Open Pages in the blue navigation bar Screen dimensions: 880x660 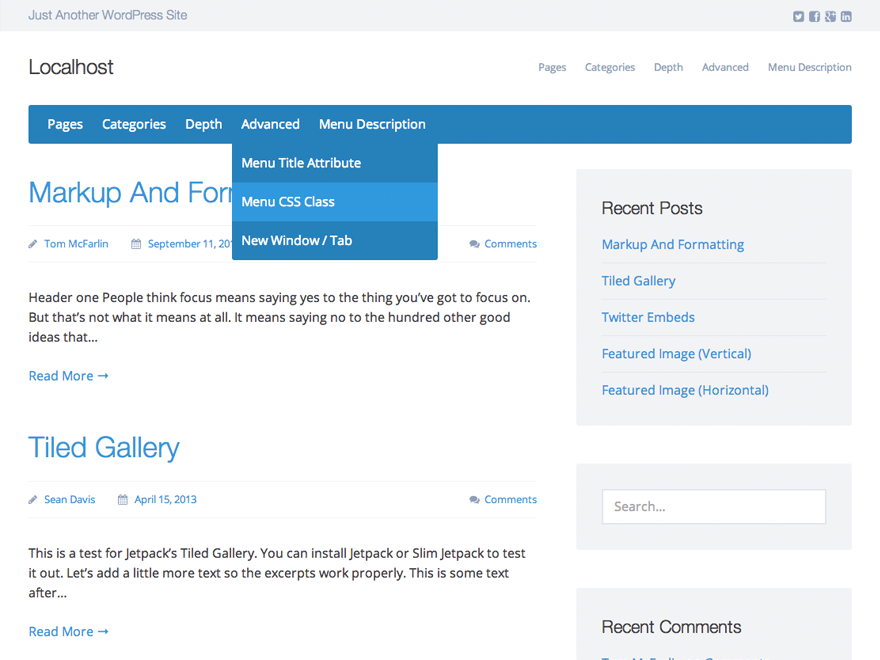[x=65, y=124]
